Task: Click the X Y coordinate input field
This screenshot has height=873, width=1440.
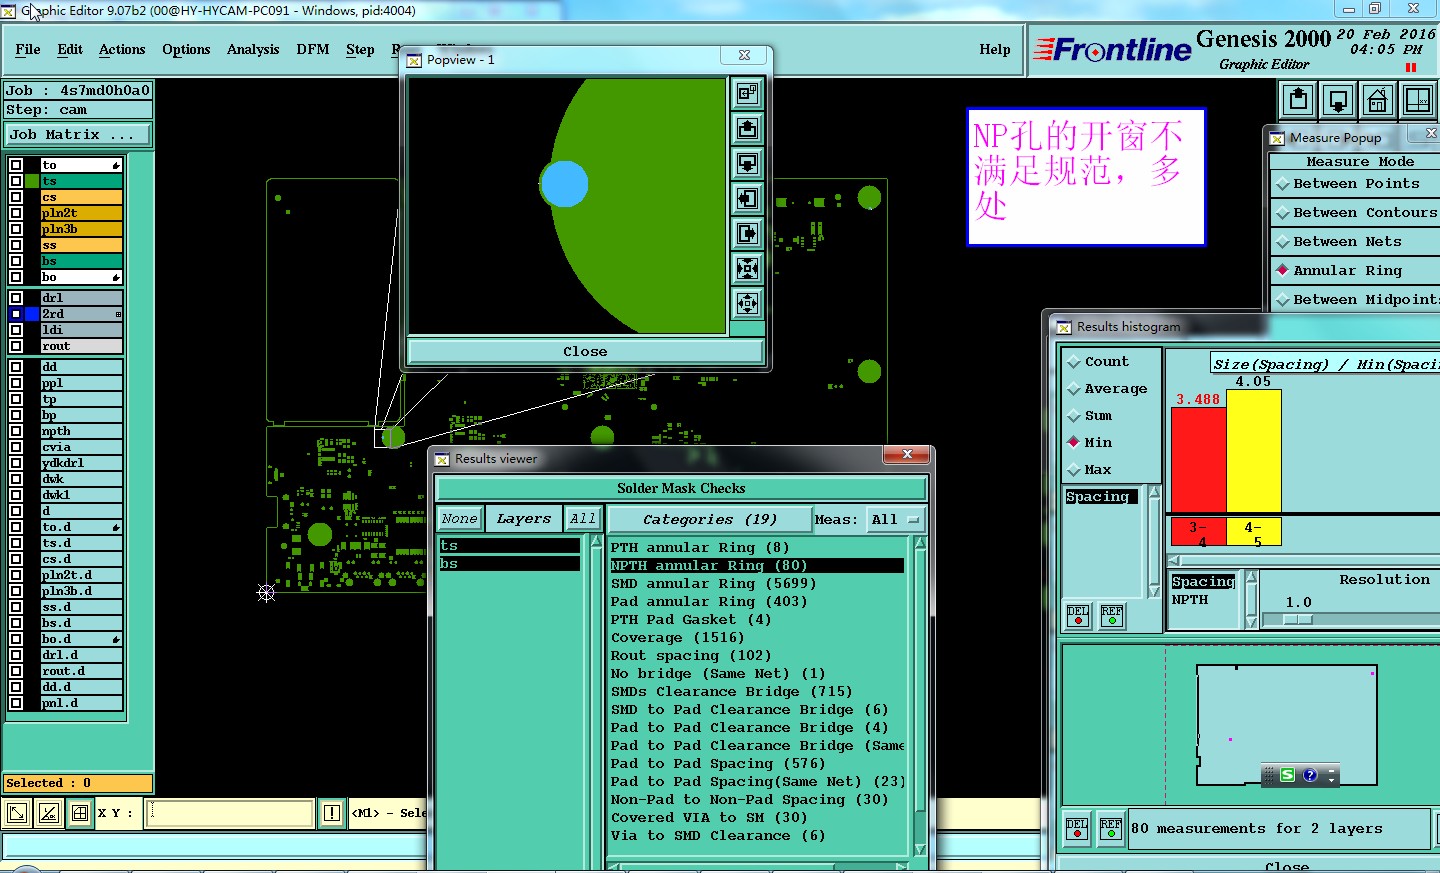Action: [x=230, y=813]
